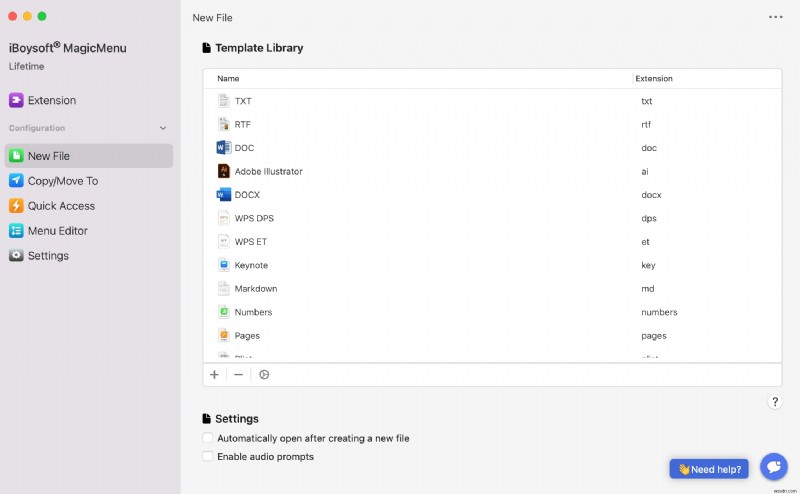Click the WPS ET file icon
This screenshot has width=800, height=494.
pyautogui.click(x=223, y=242)
